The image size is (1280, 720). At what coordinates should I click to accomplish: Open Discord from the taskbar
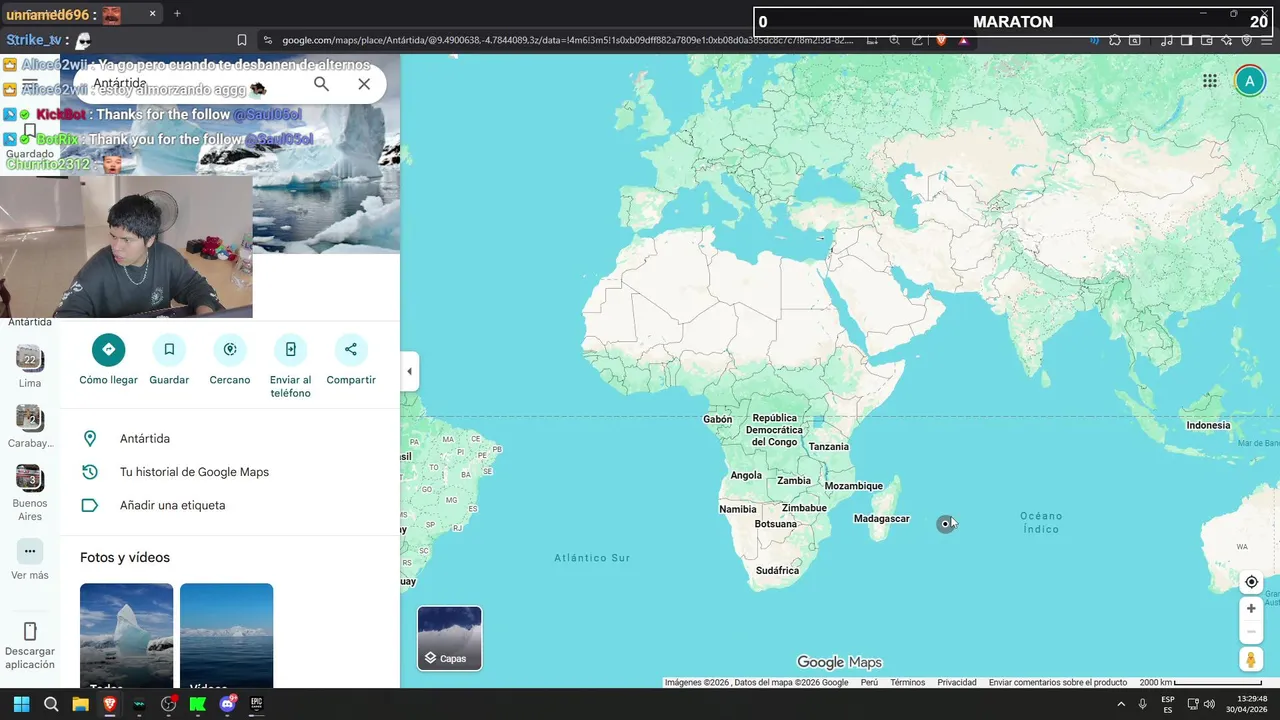(227, 704)
